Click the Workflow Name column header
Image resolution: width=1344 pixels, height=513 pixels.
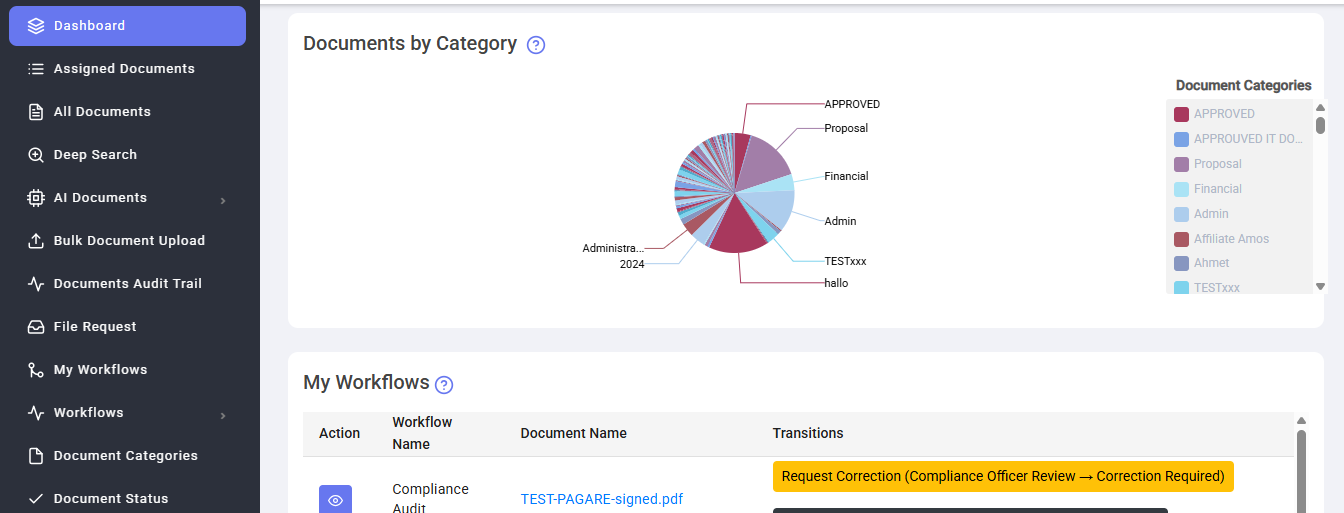coord(422,433)
